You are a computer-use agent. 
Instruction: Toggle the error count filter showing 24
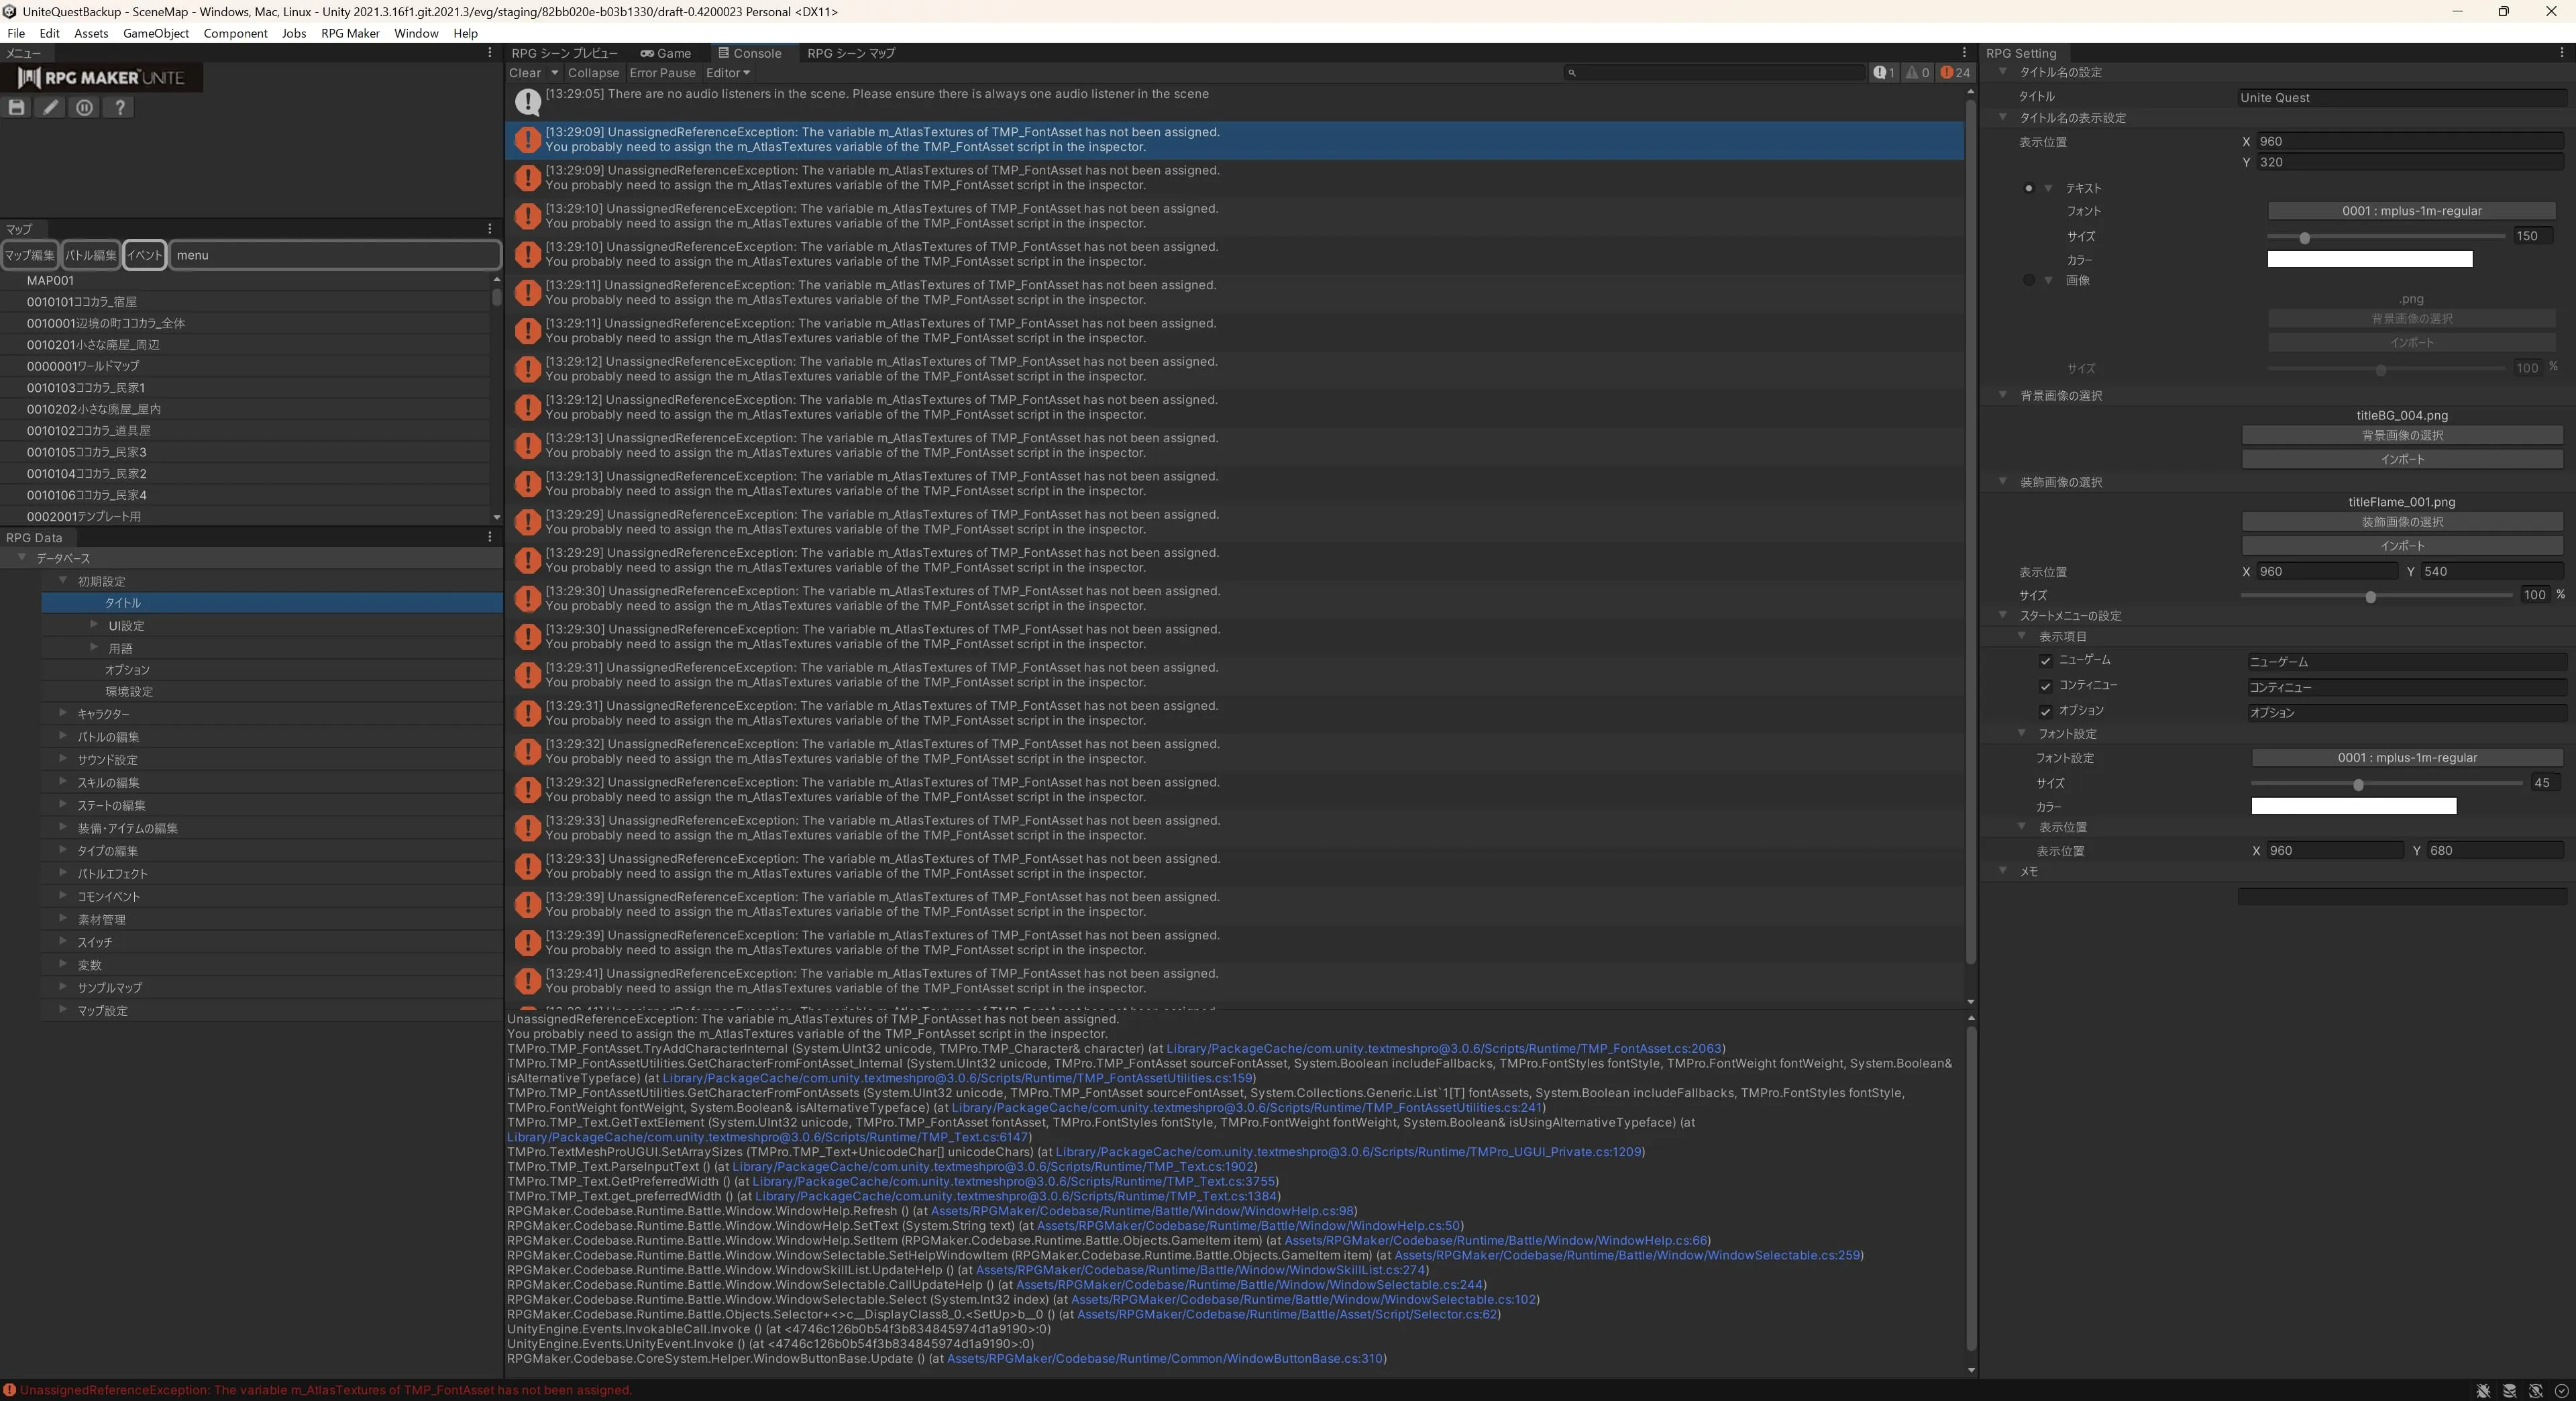click(1950, 72)
